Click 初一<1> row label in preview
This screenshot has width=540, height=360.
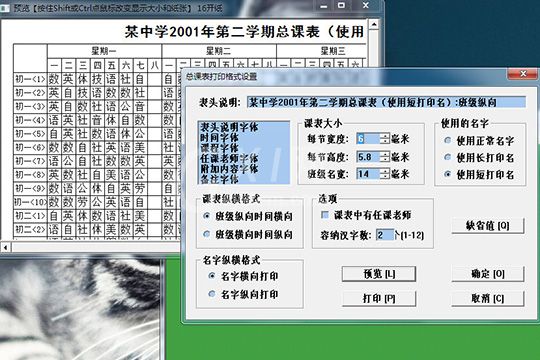[x=30, y=79]
